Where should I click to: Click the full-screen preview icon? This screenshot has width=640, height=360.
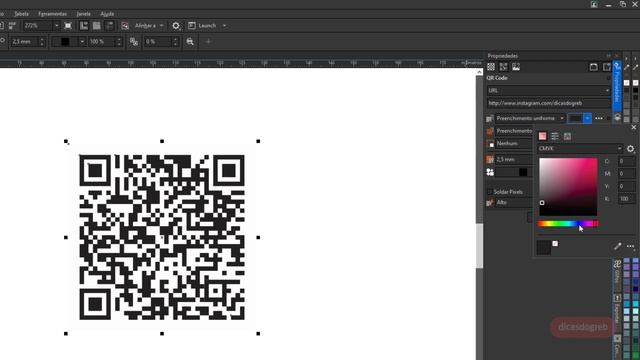pyautogui.click(x=68, y=26)
